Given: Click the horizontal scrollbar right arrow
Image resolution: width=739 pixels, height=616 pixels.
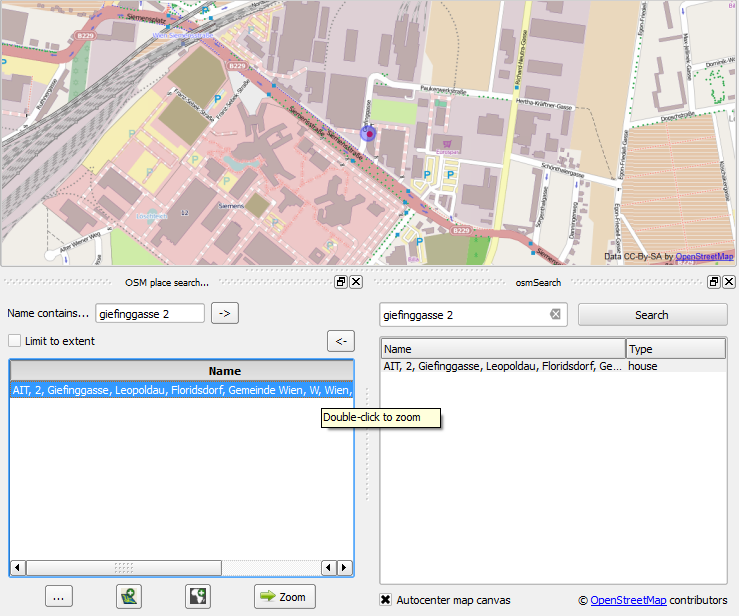Looking at the screenshot, I should pos(344,568).
